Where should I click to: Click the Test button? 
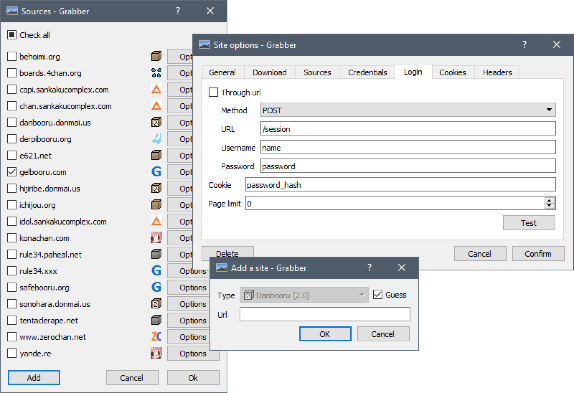tap(529, 222)
